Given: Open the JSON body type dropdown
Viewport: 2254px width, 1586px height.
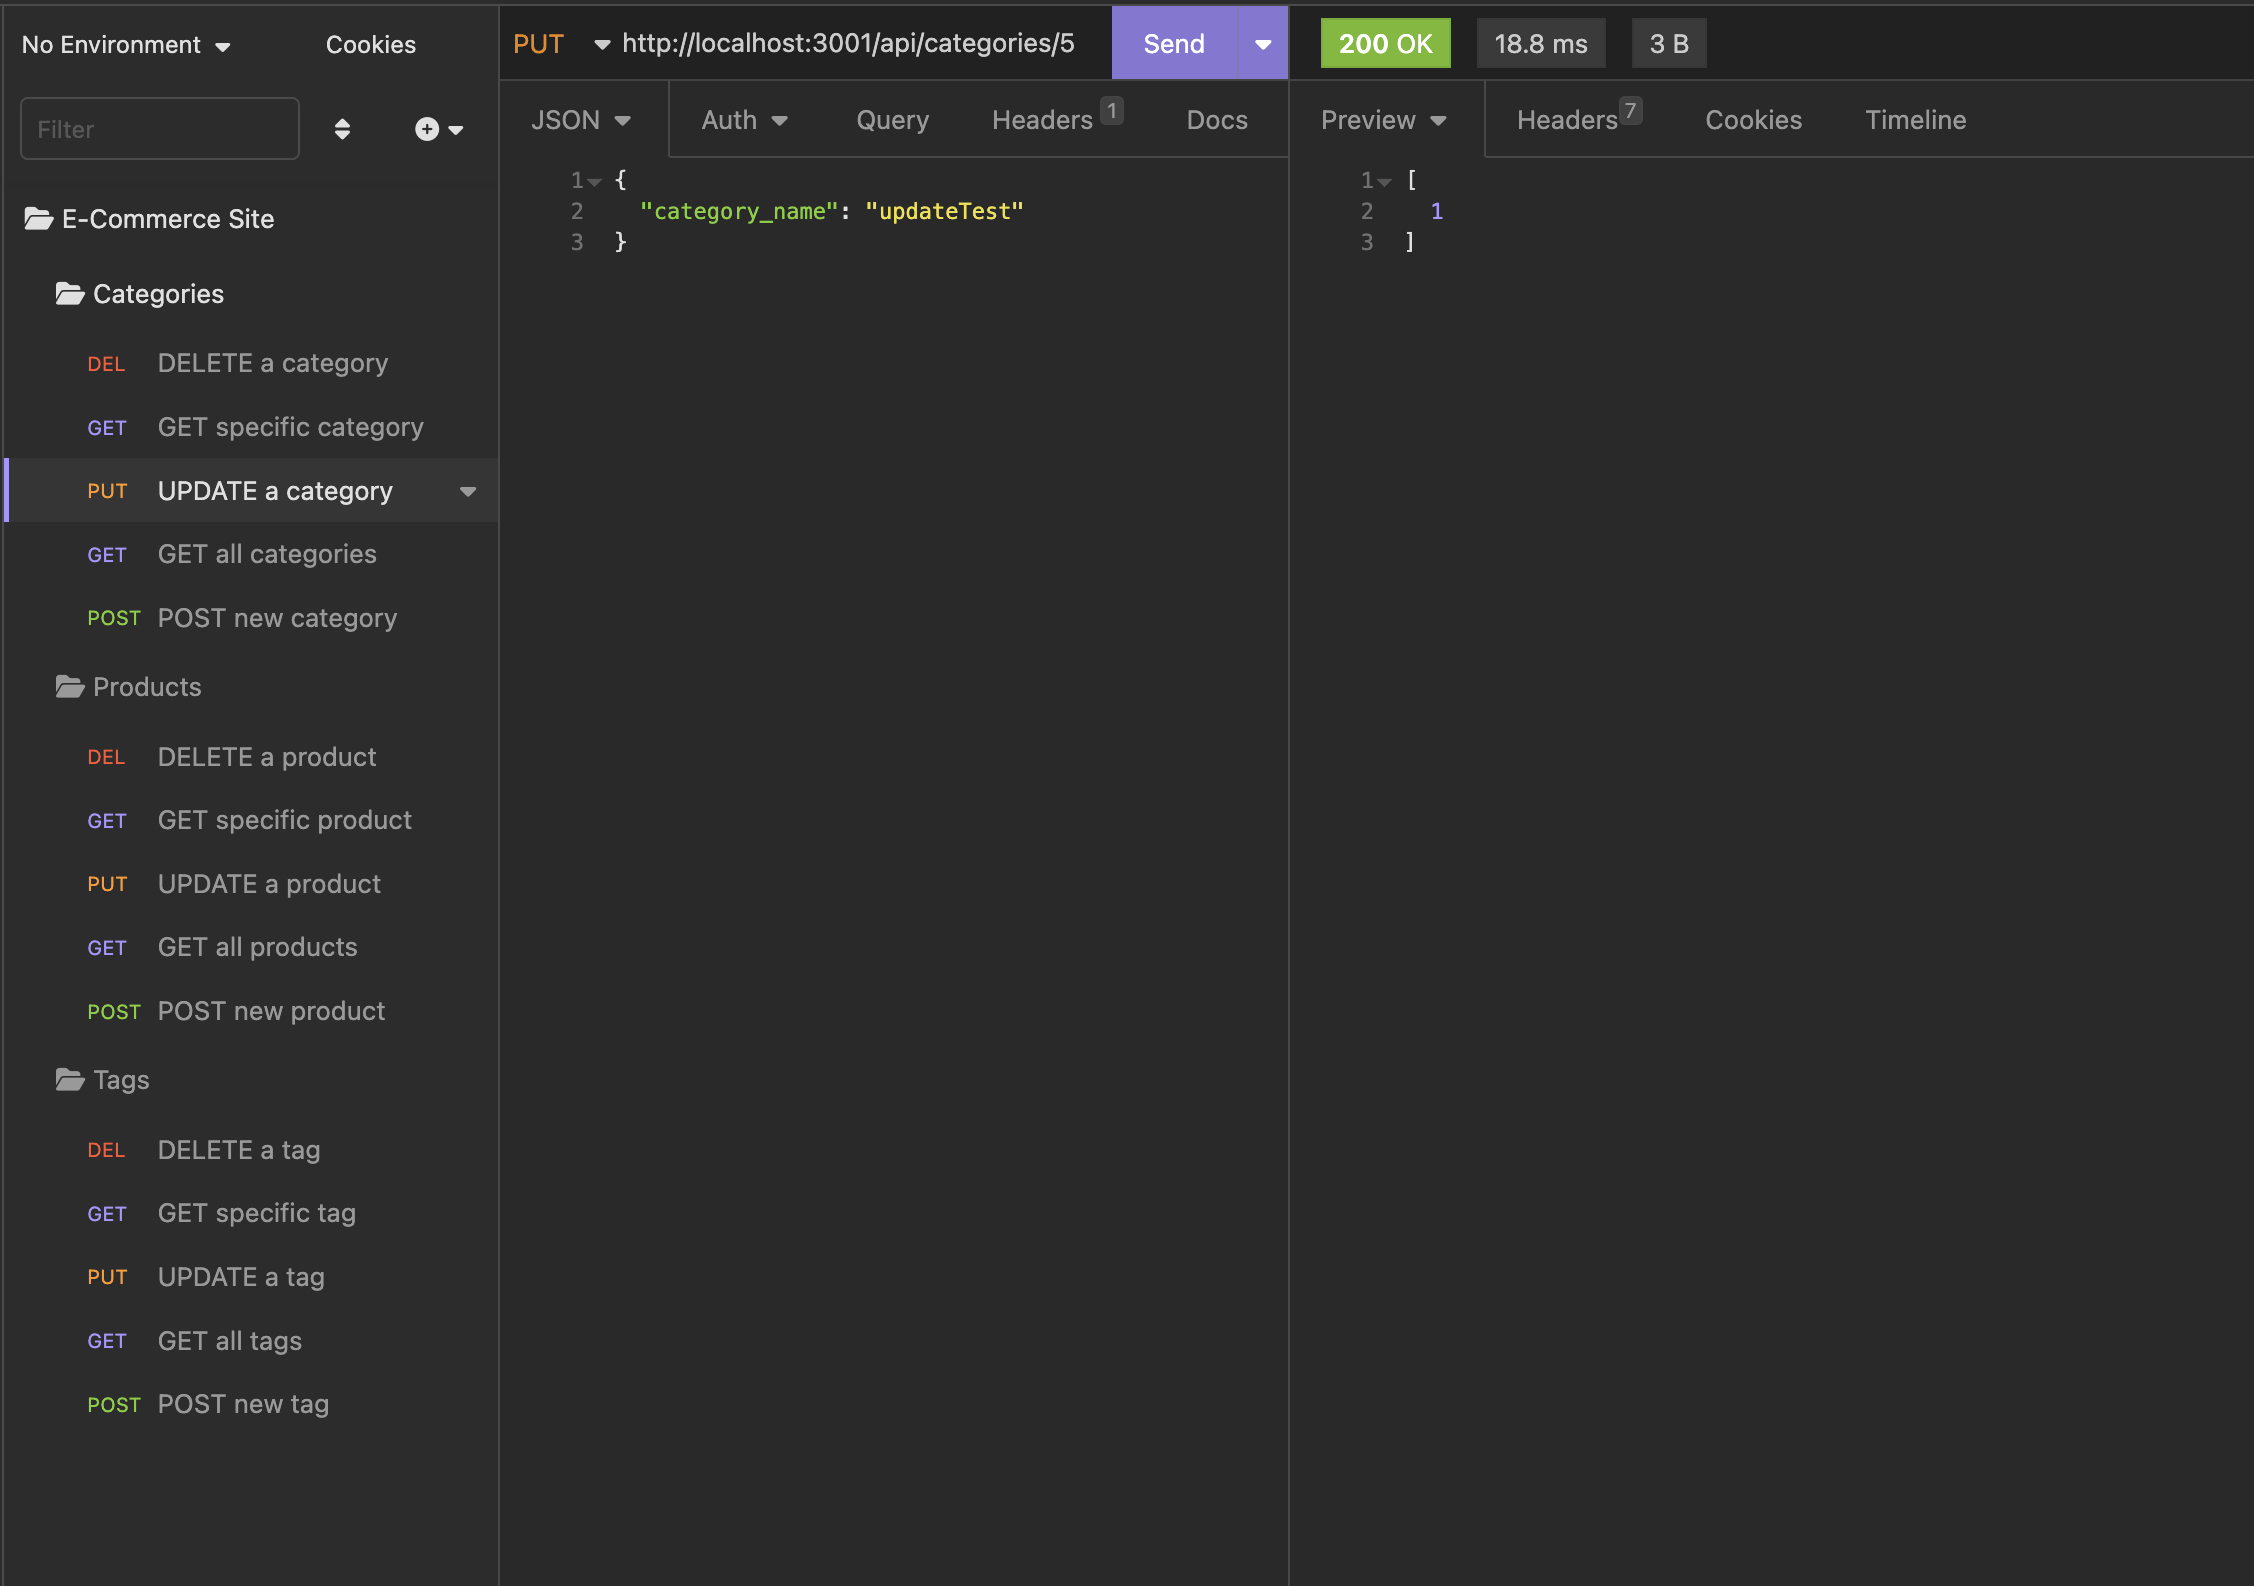Looking at the screenshot, I should (581, 119).
